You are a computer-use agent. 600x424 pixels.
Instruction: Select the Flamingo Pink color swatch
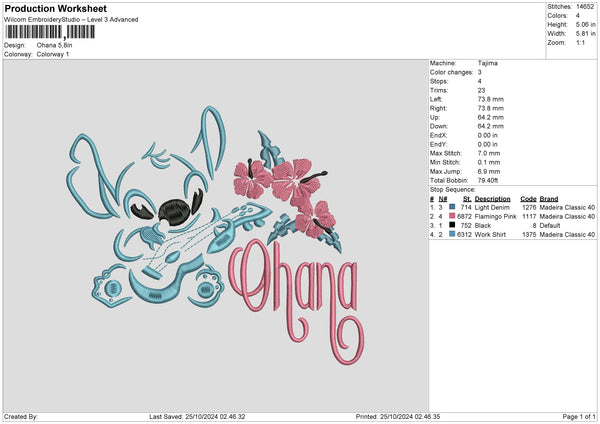[x=455, y=216]
